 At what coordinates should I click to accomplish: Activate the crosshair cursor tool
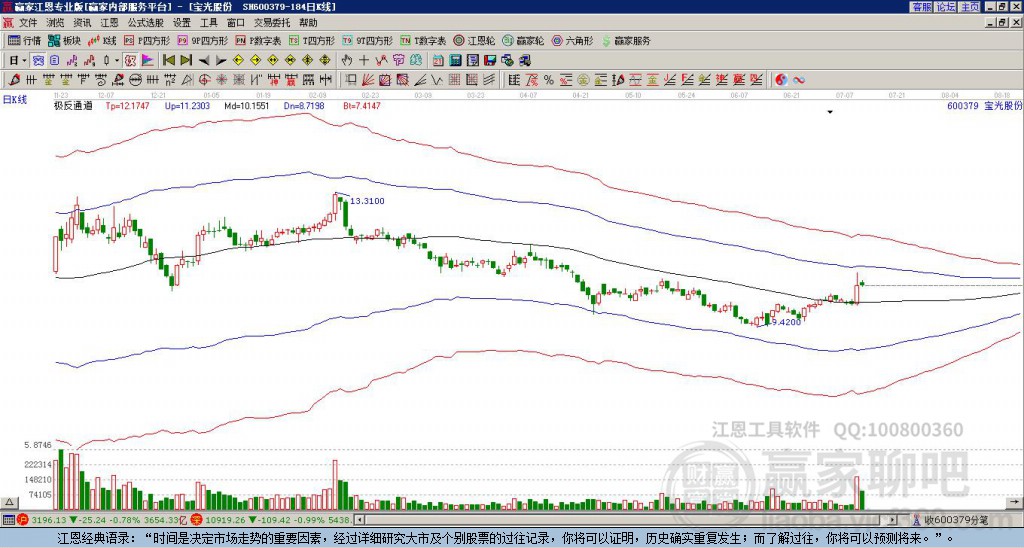coord(364,61)
